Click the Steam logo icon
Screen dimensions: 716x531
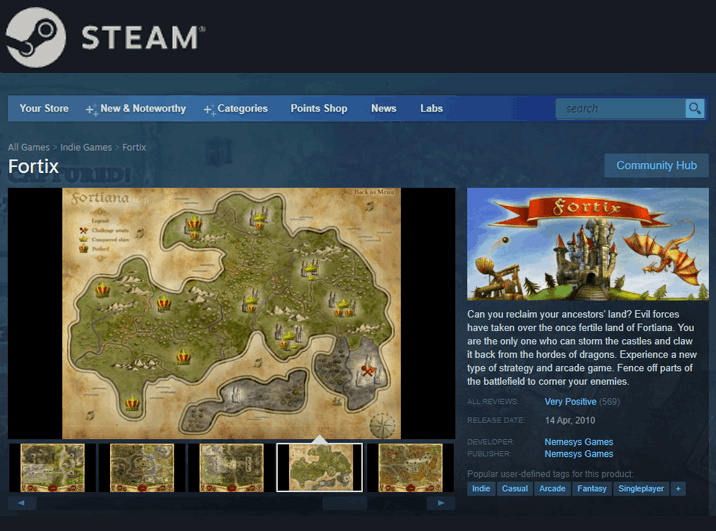[36, 37]
